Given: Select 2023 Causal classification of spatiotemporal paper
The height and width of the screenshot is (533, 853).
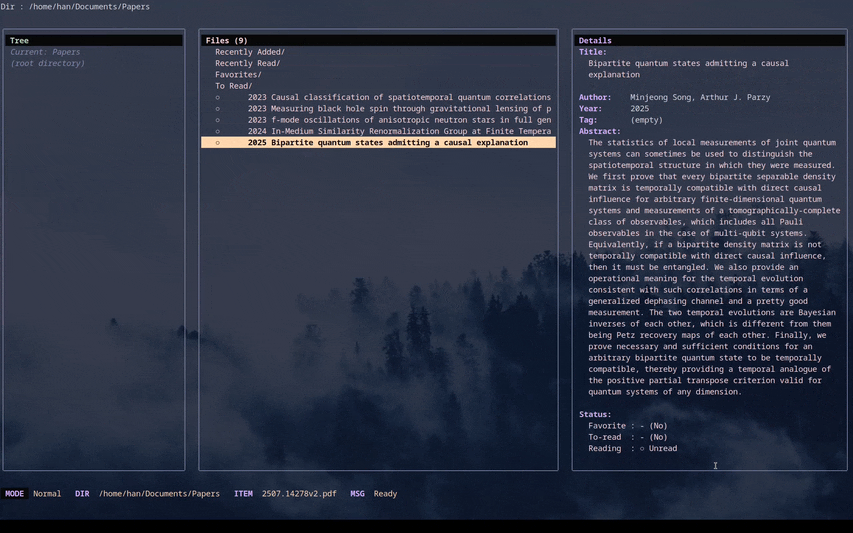Looking at the screenshot, I should (x=379, y=97).
